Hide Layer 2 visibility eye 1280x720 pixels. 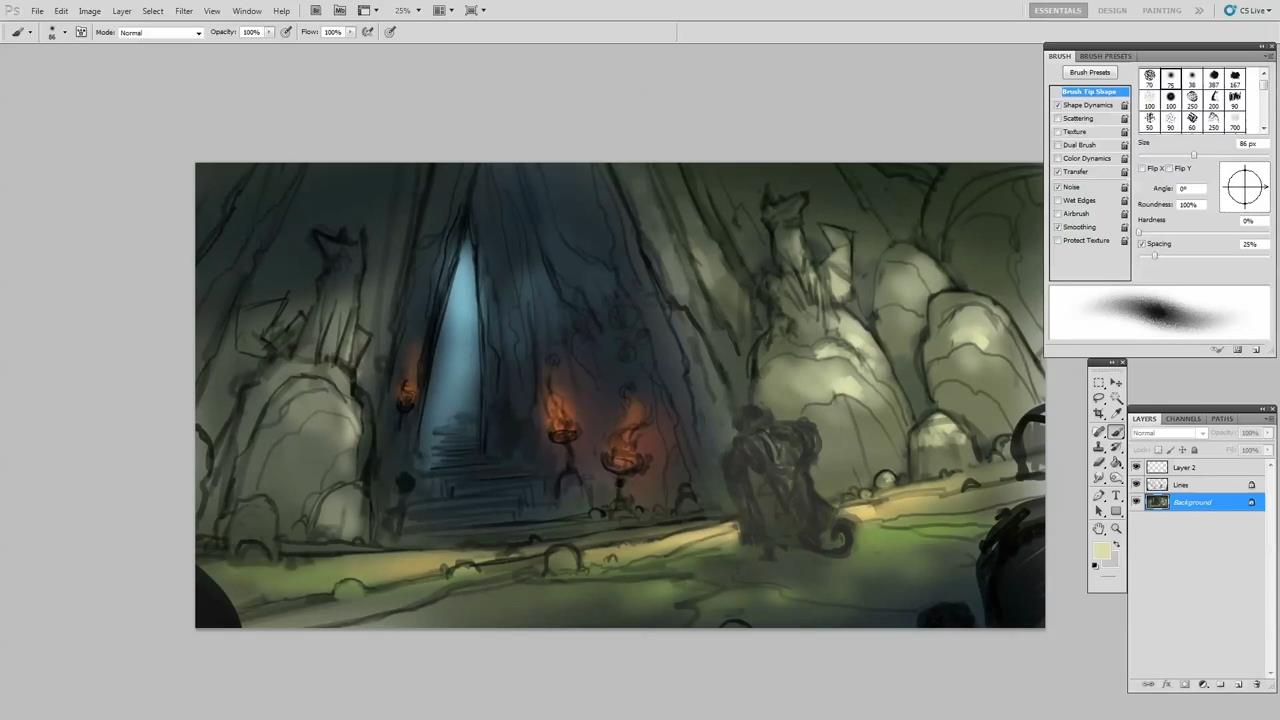point(1136,467)
